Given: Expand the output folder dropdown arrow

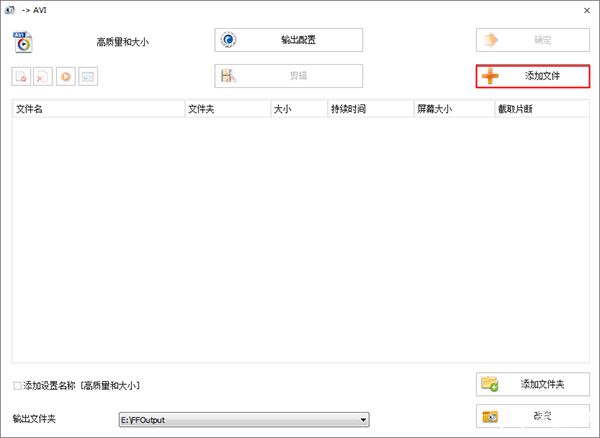Looking at the screenshot, I should click(364, 419).
